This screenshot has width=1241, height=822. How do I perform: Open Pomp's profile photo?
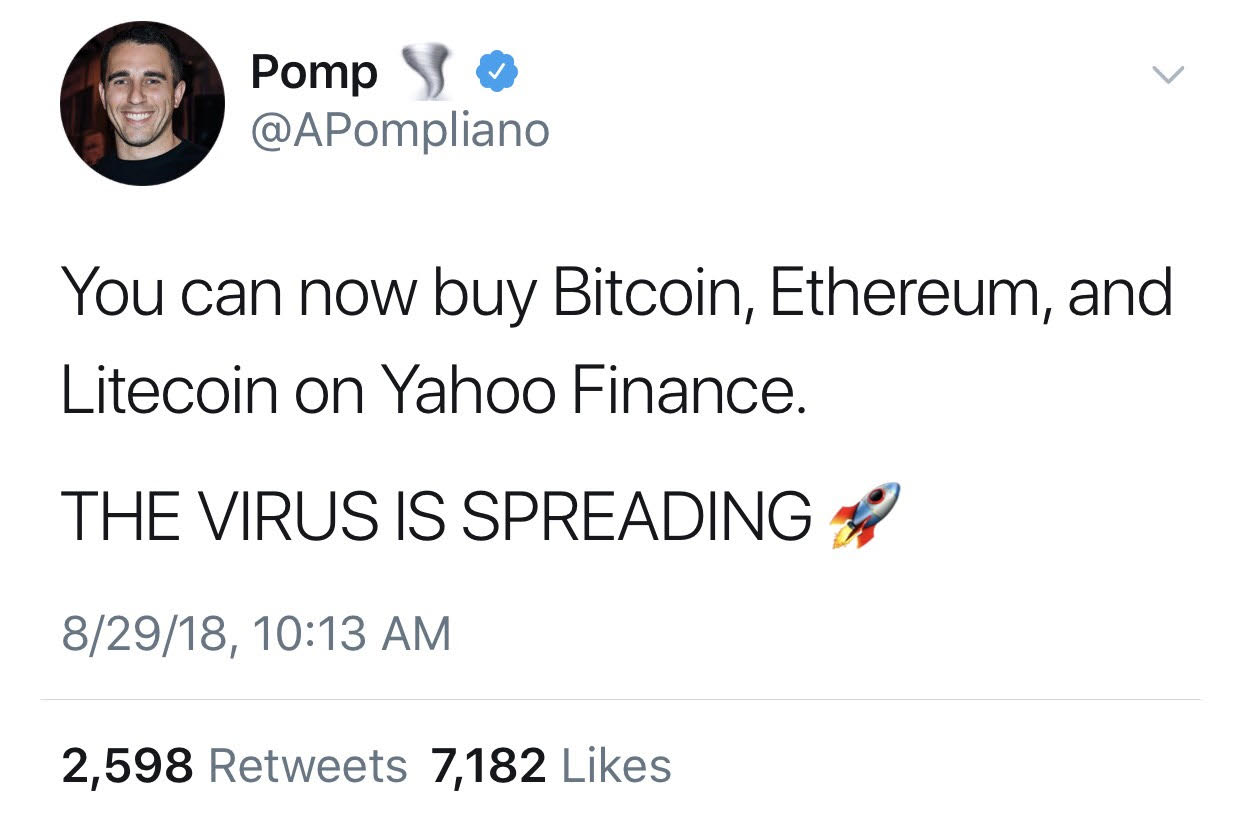point(142,103)
